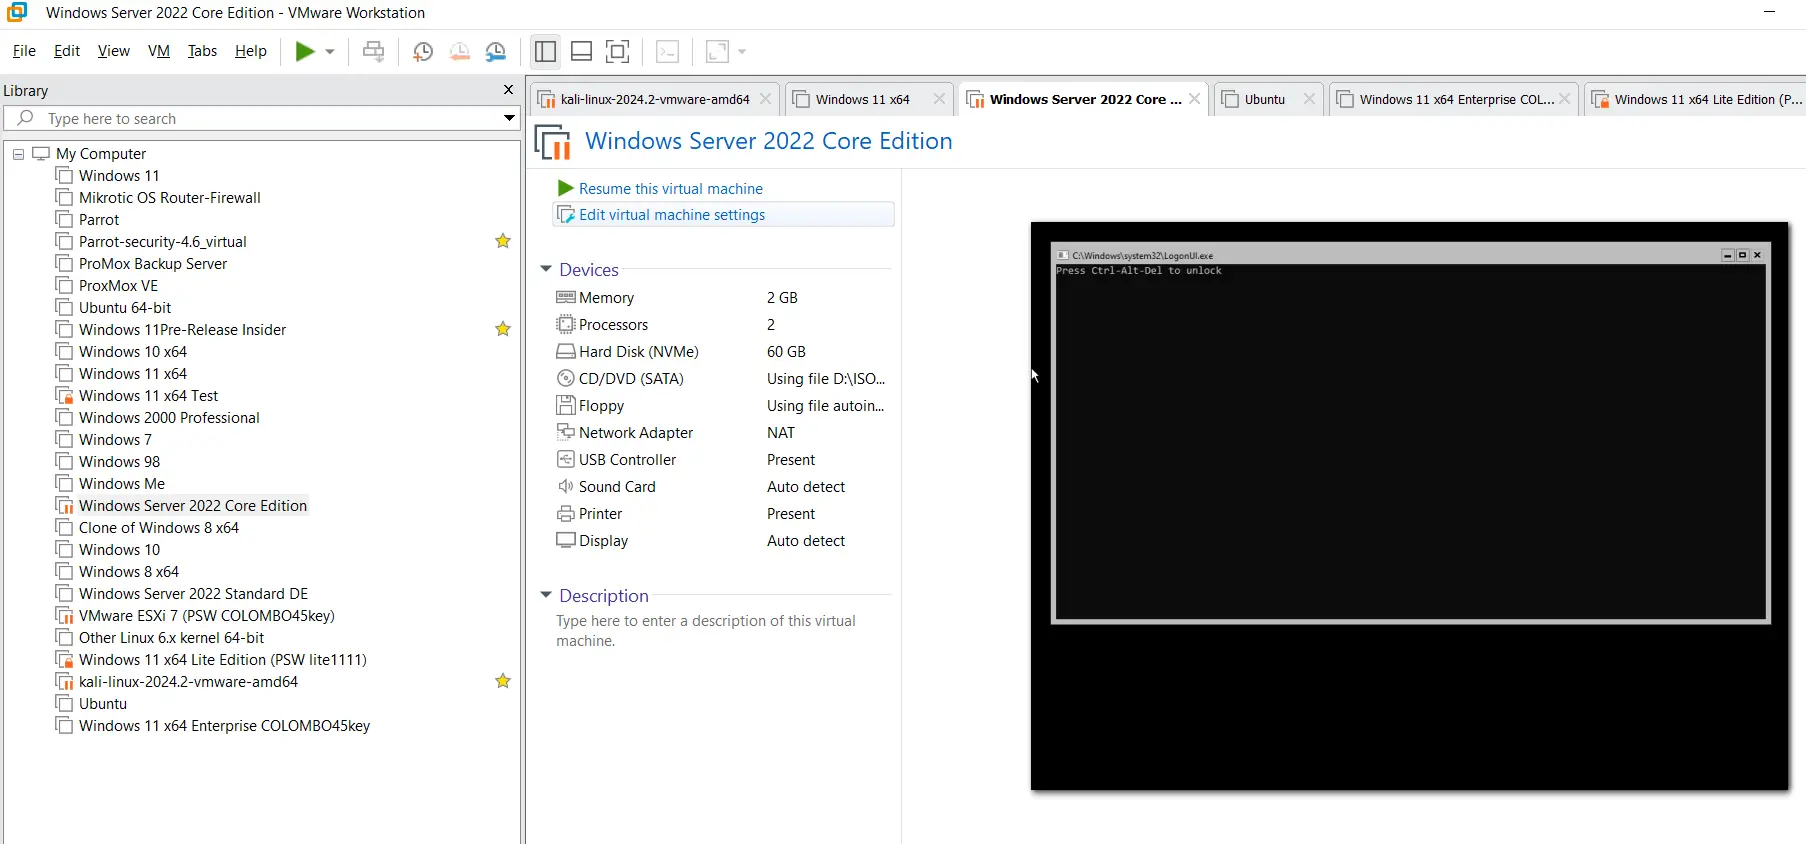Click the Display device icon

click(x=566, y=540)
